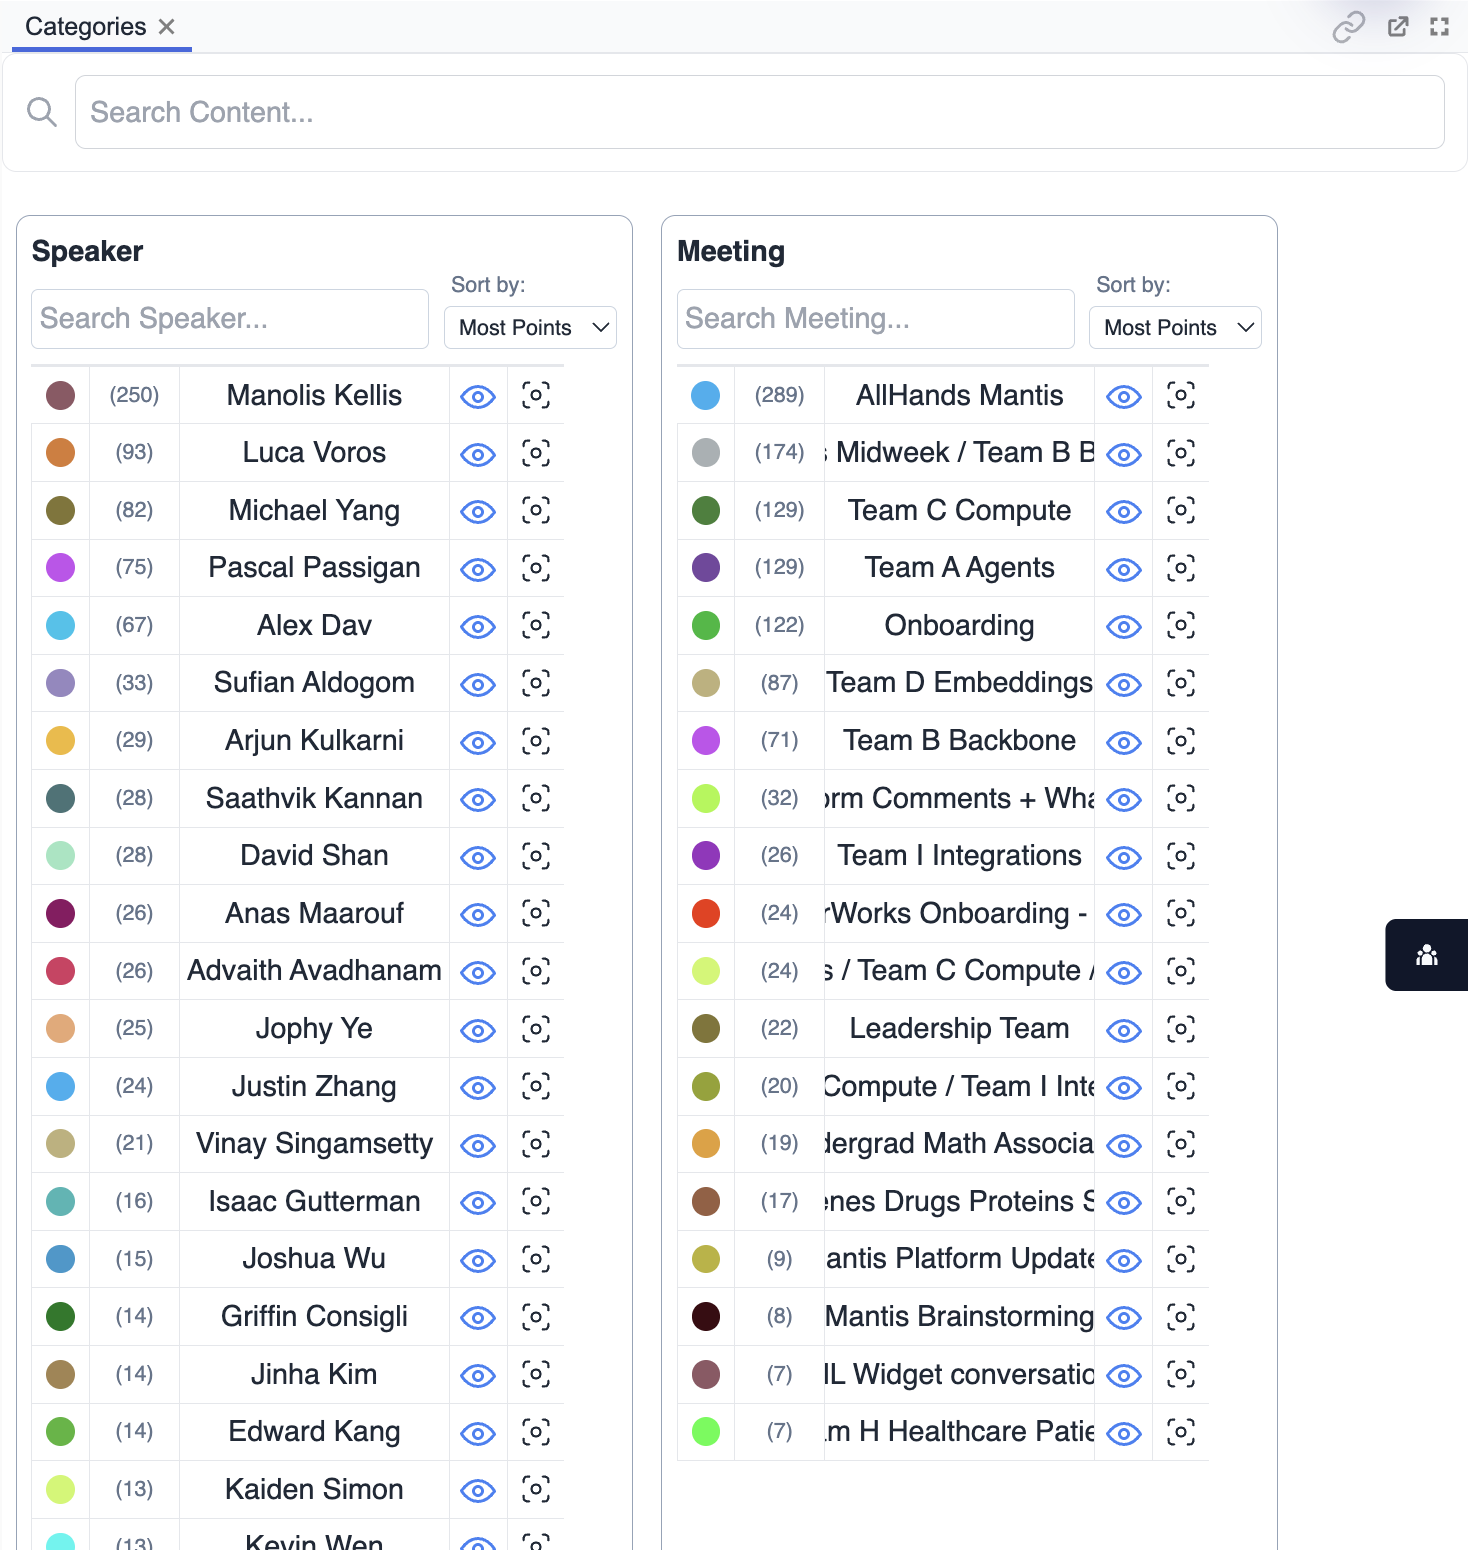Viewport: 1468px width, 1550px height.
Task: Click the Search Content input field
Action: pos(759,112)
